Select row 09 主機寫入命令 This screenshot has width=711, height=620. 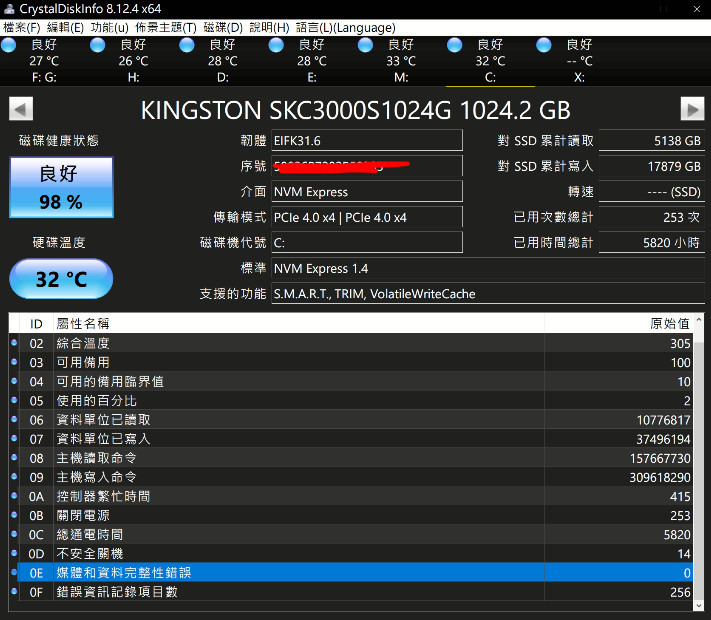pos(350,477)
